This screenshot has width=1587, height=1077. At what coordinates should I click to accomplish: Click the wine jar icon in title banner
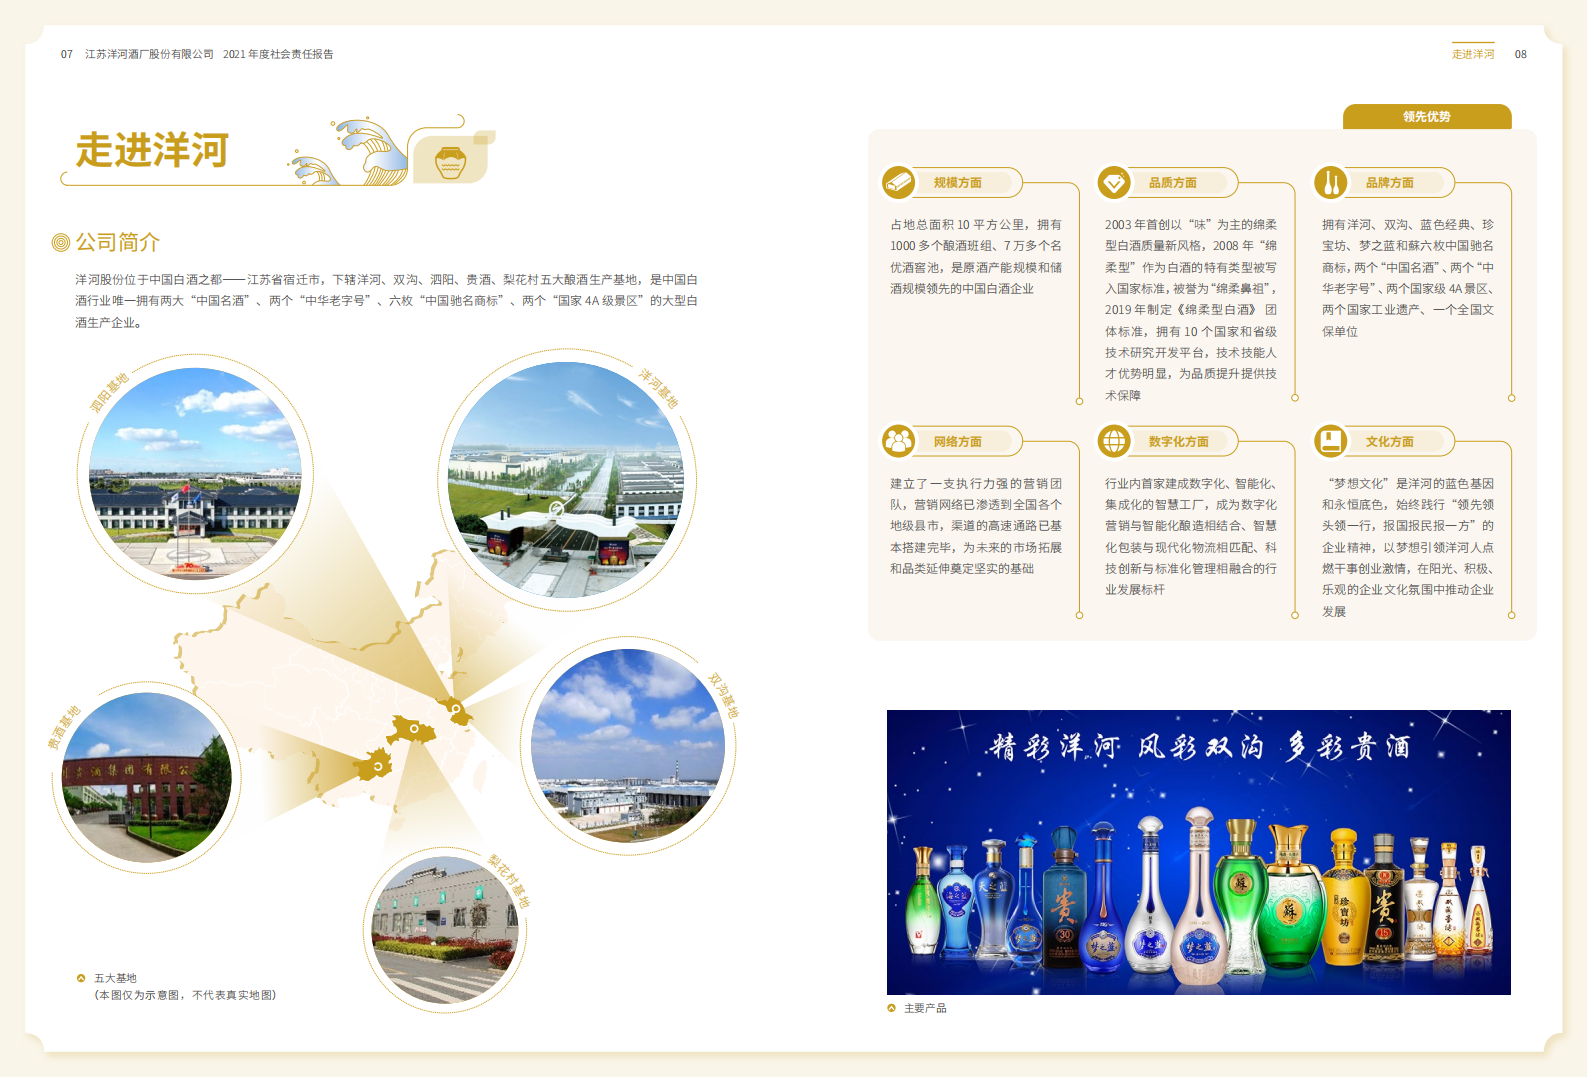pyautogui.click(x=451, y=161)
